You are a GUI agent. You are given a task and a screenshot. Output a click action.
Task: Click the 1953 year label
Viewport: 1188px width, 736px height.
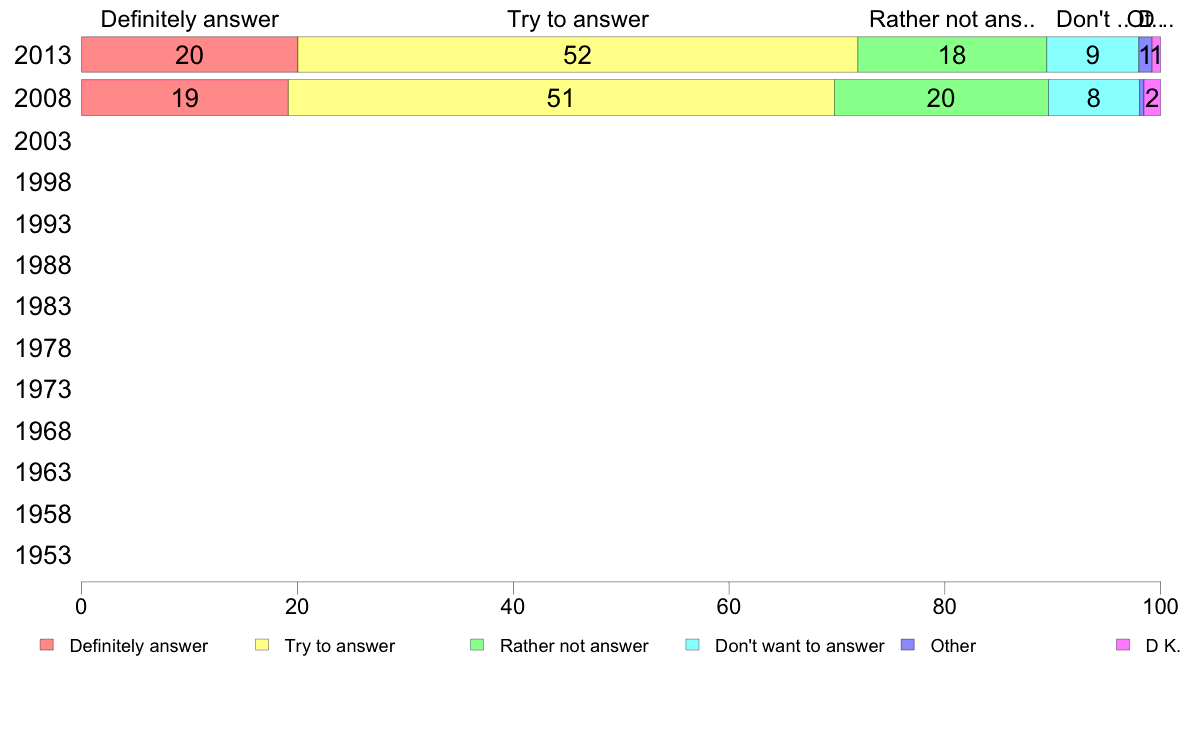point(42,556)
